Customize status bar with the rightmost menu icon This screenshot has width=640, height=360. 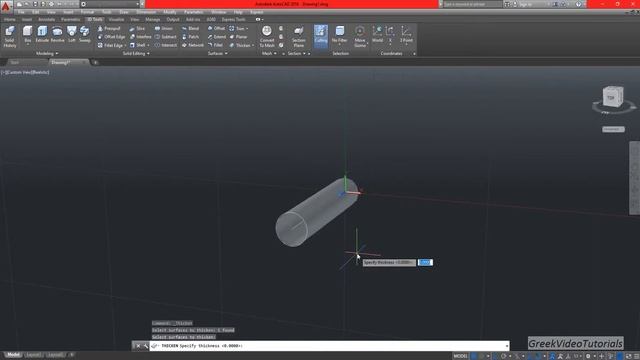[636, 356]
